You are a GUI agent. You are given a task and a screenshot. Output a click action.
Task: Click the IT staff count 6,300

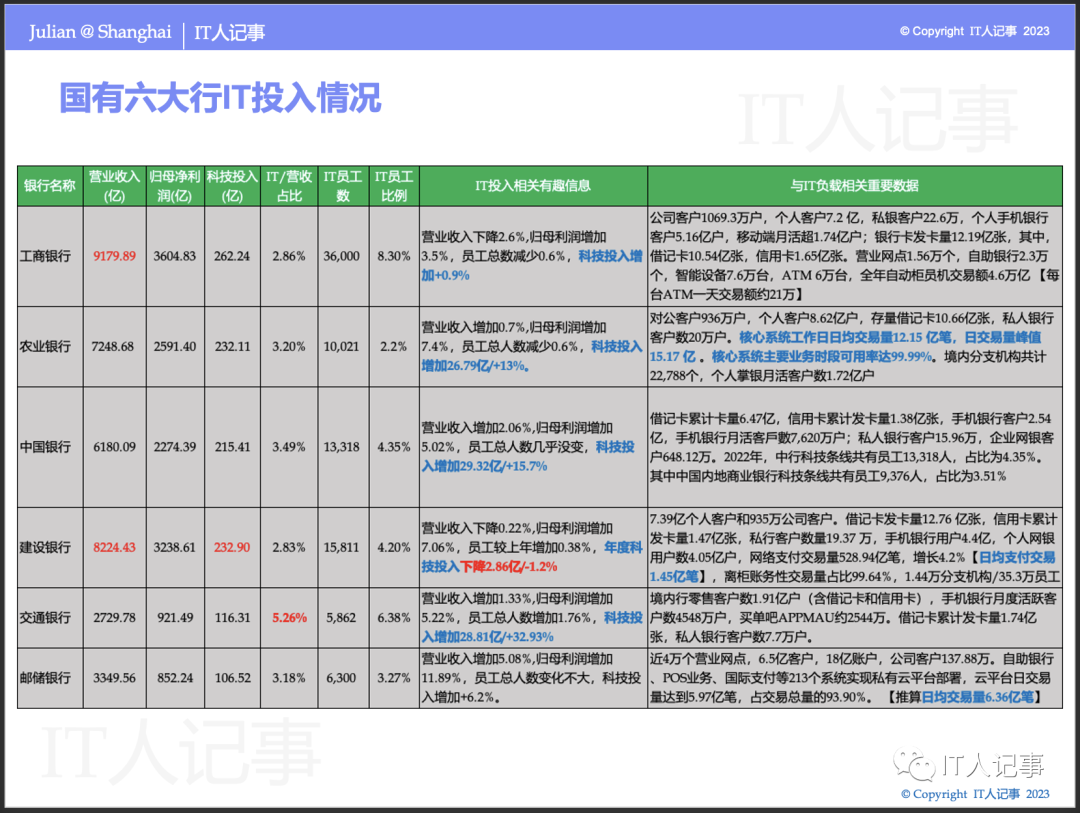tap(342, 678)
